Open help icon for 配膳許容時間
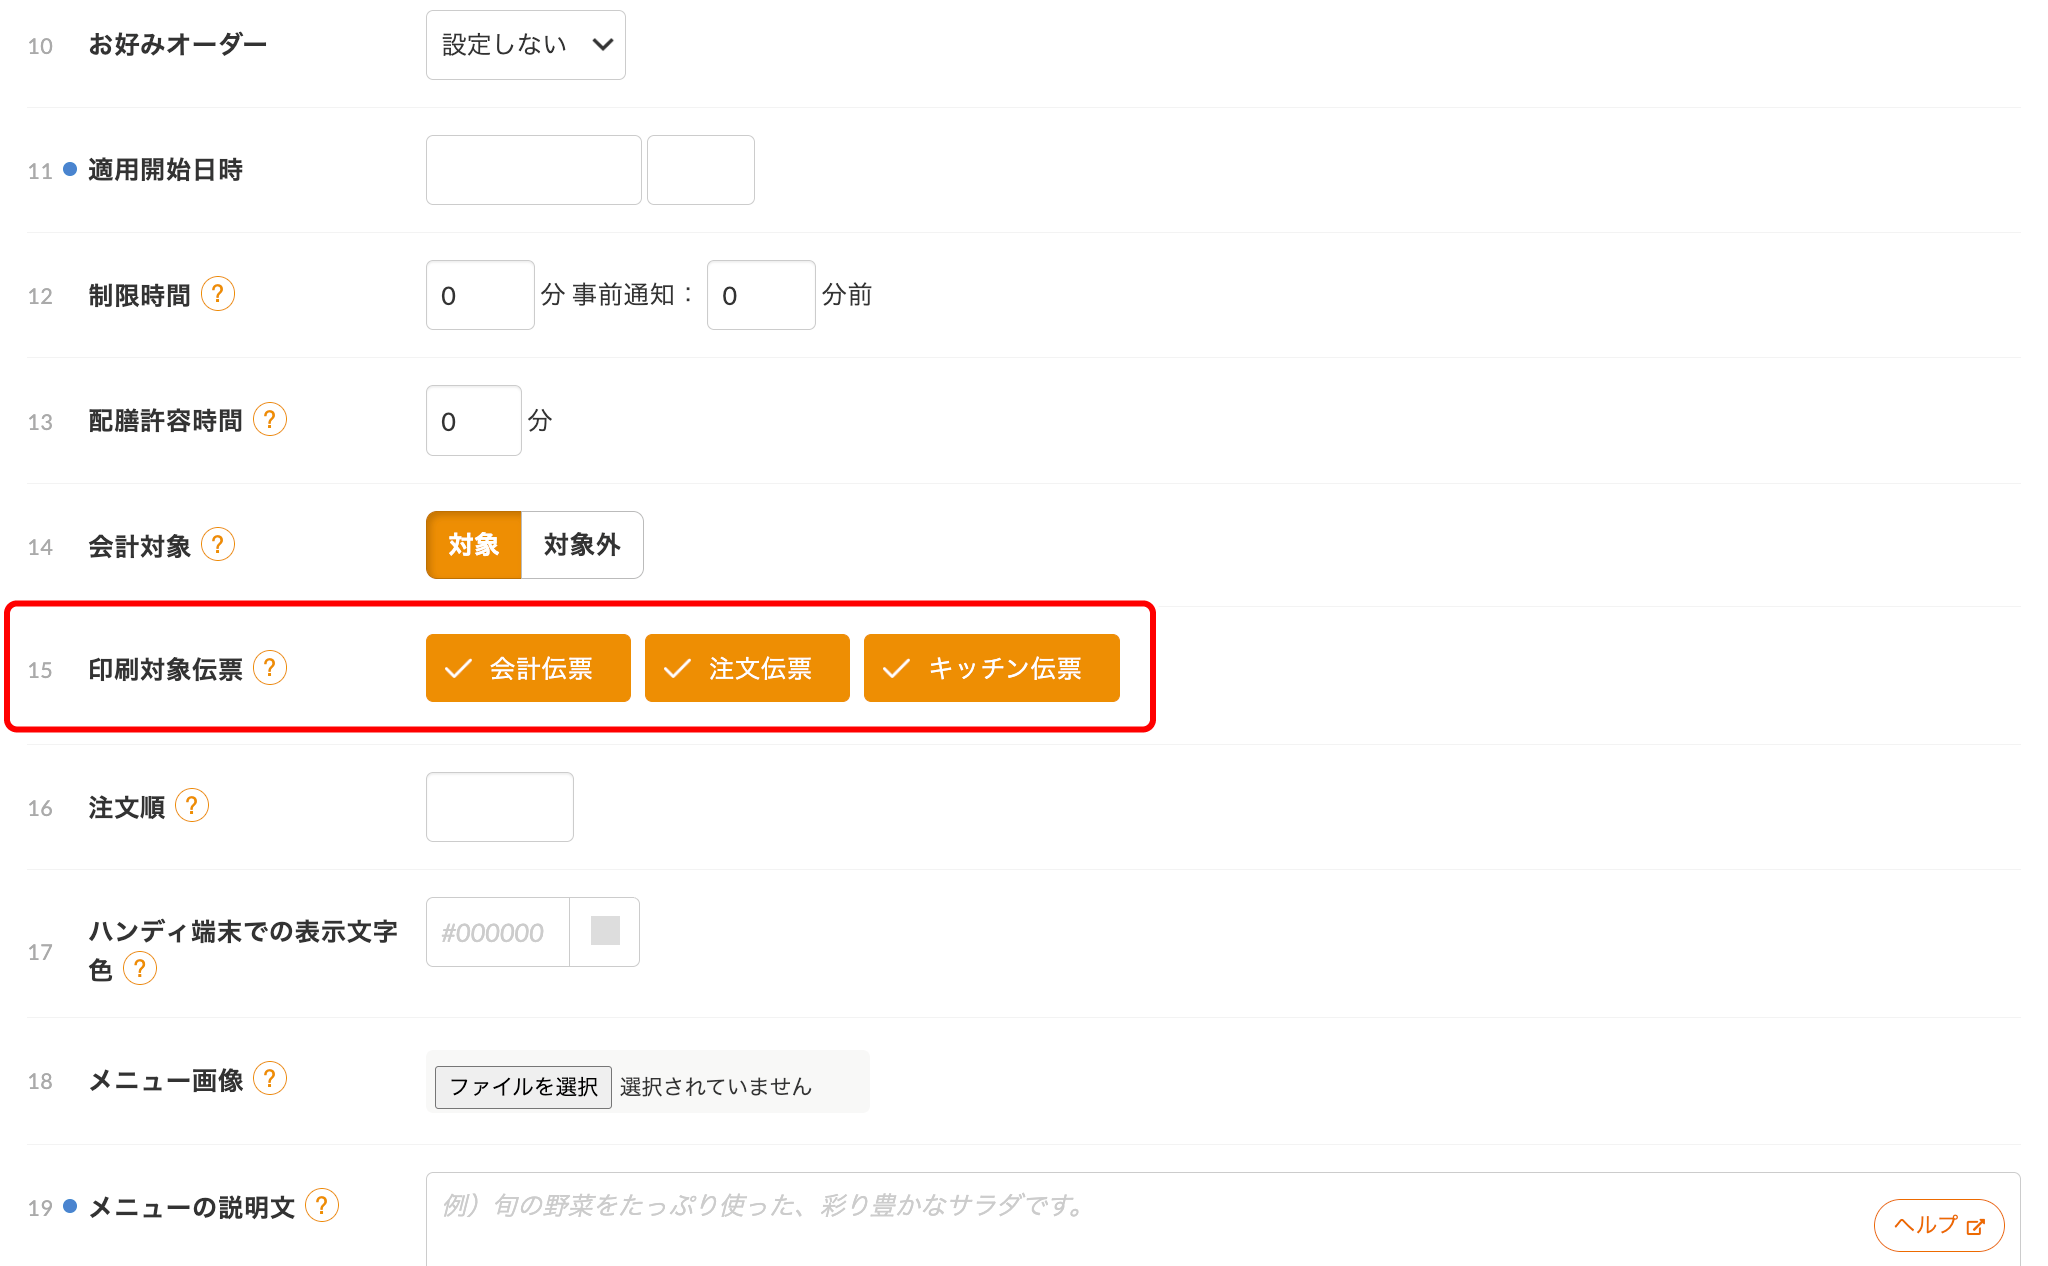Image resolution: width=2048 pixels, height=1266 pixels. (x=270, y=419)
